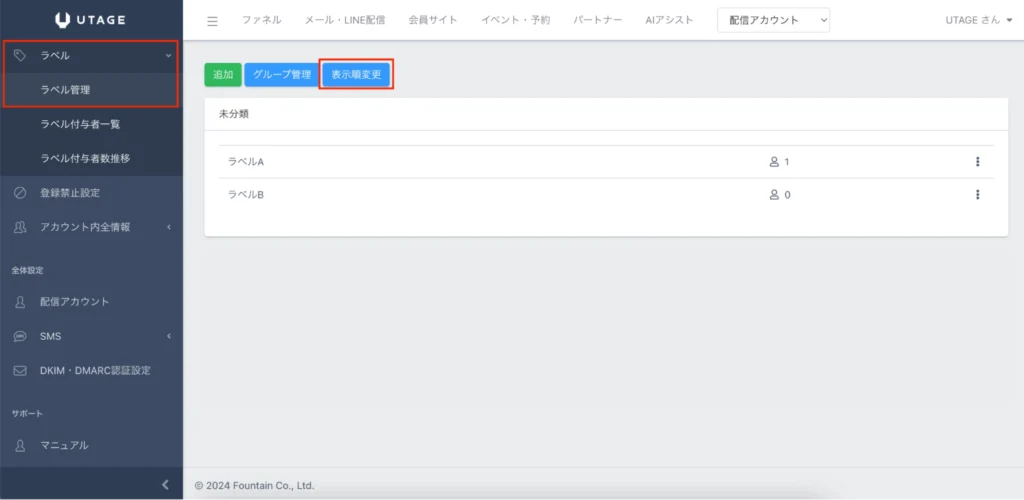Open the UTAGE さん user menu

978,20
